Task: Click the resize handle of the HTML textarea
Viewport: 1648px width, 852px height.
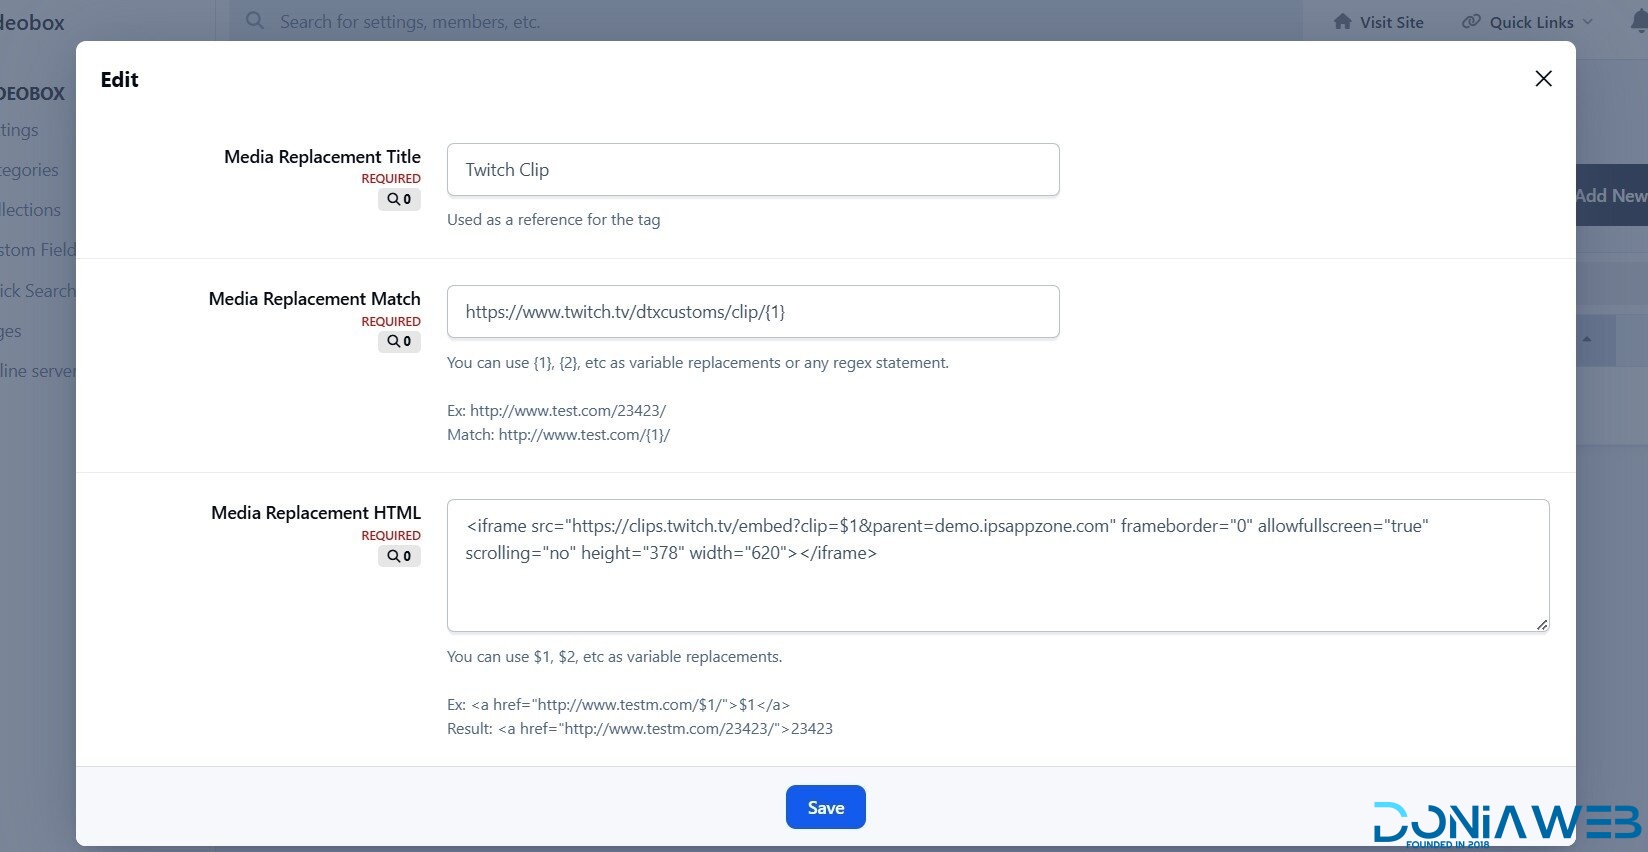Action: coord(1542,624)
